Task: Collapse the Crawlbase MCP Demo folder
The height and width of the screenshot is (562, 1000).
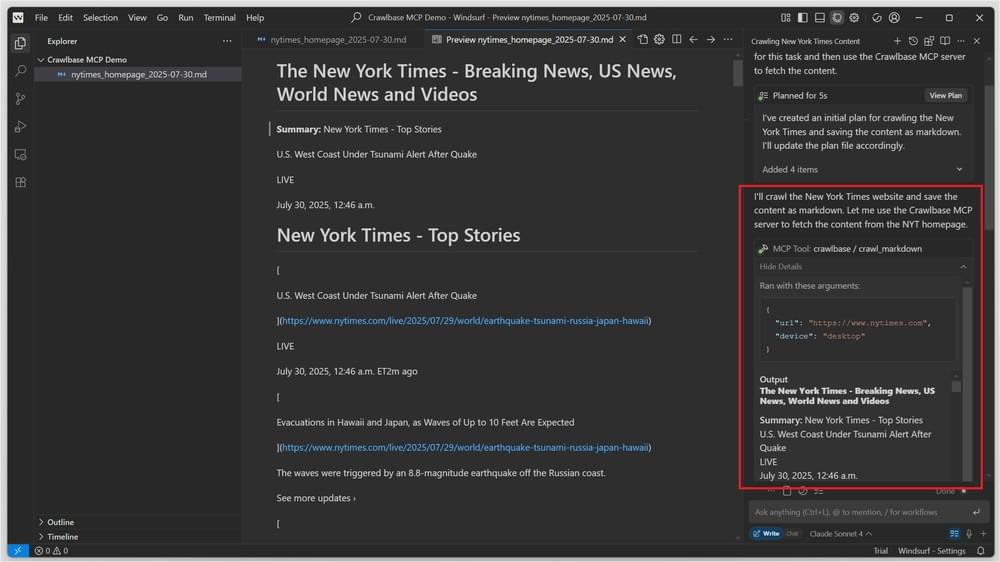Action: [86, 60]
